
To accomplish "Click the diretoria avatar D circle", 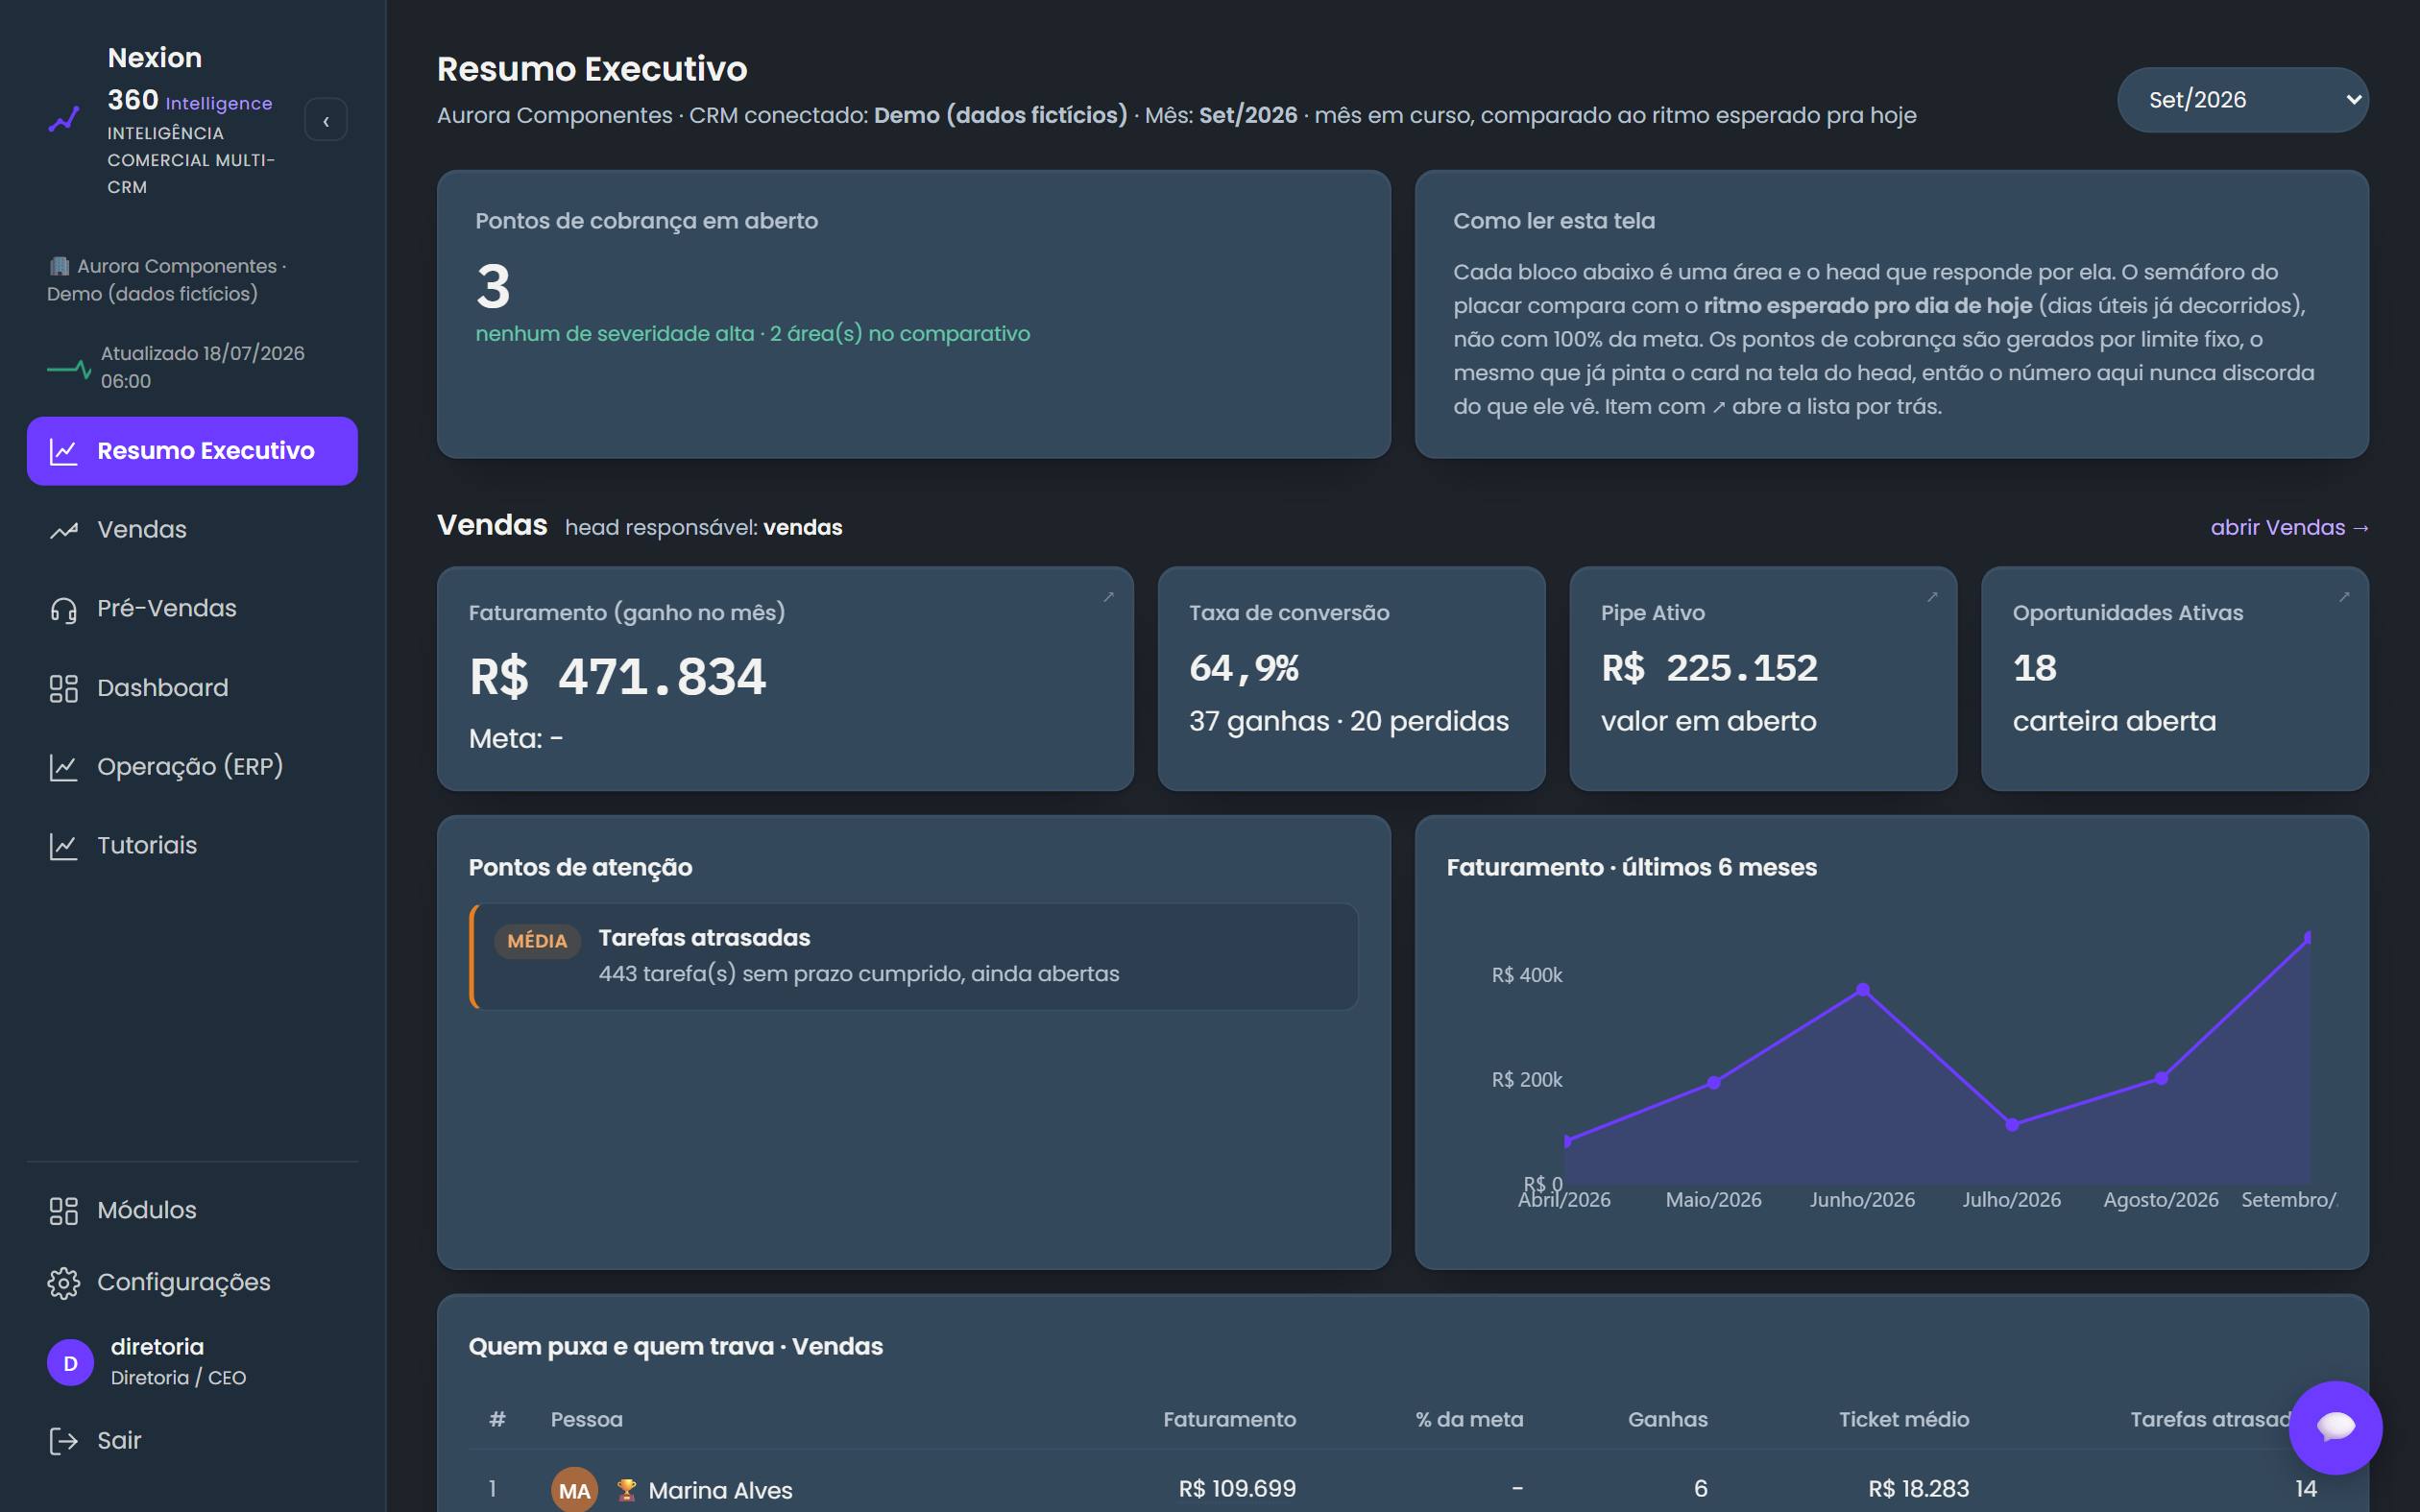I will 70,1362.
